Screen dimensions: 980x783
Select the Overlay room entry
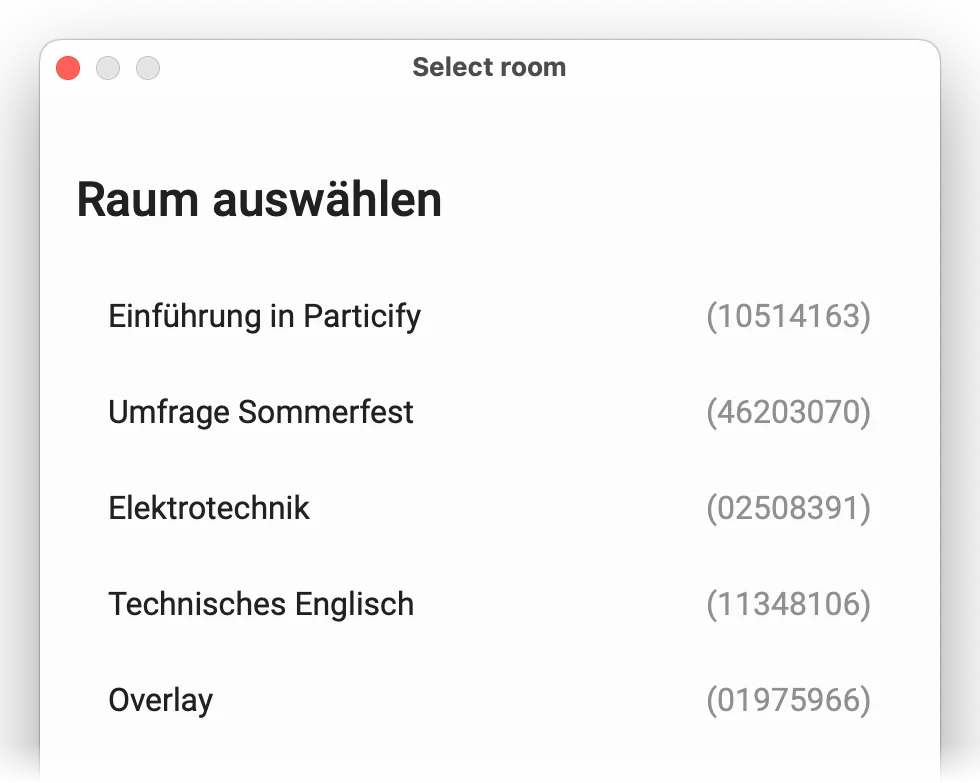pyautogui.click(x=160, y=701)
